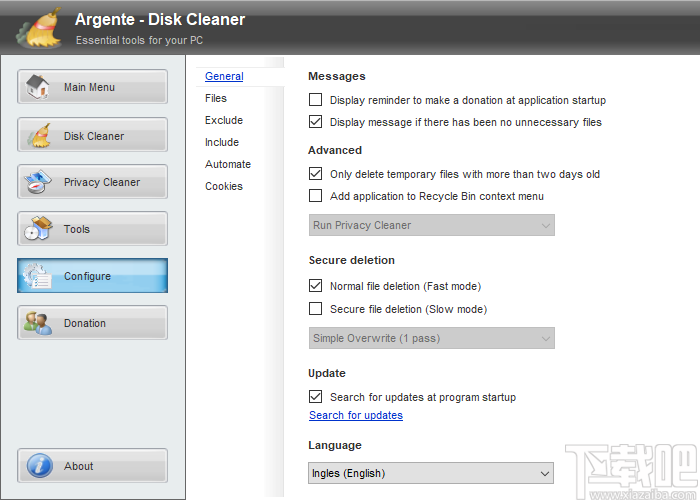Toggle 'Only delete temporary files' checkbox
Image resolution: width=700 pixels, height=500 pixels.
click(316, 174)
